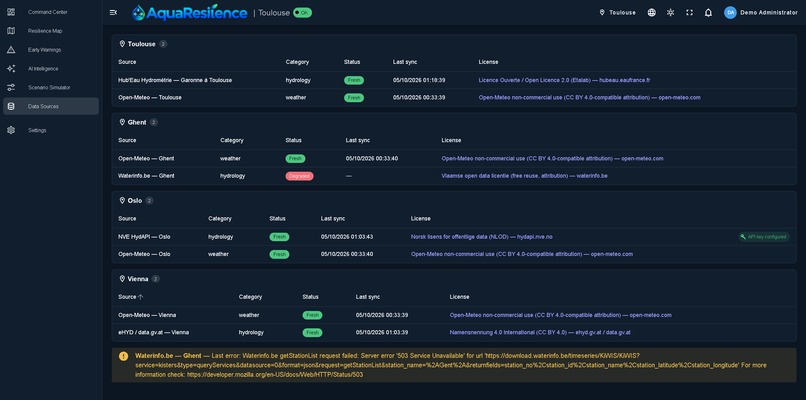
Task: Open the notifications bell
Action: [x=708, y=12]
